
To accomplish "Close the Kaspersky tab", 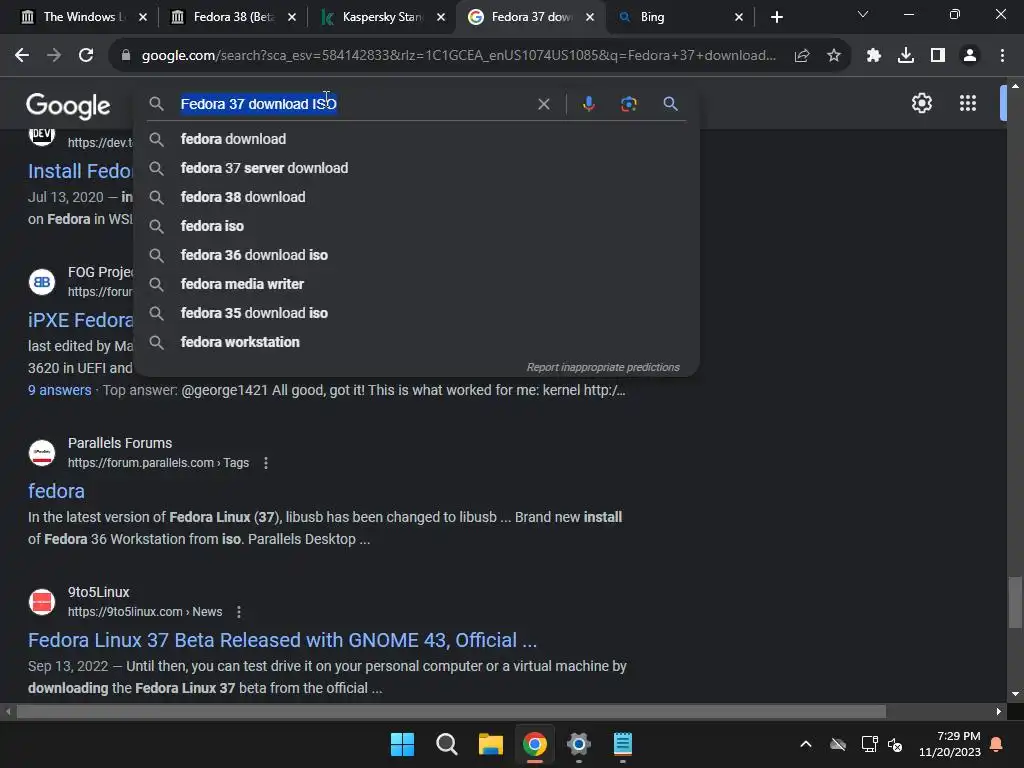I will tap(441, 17).
